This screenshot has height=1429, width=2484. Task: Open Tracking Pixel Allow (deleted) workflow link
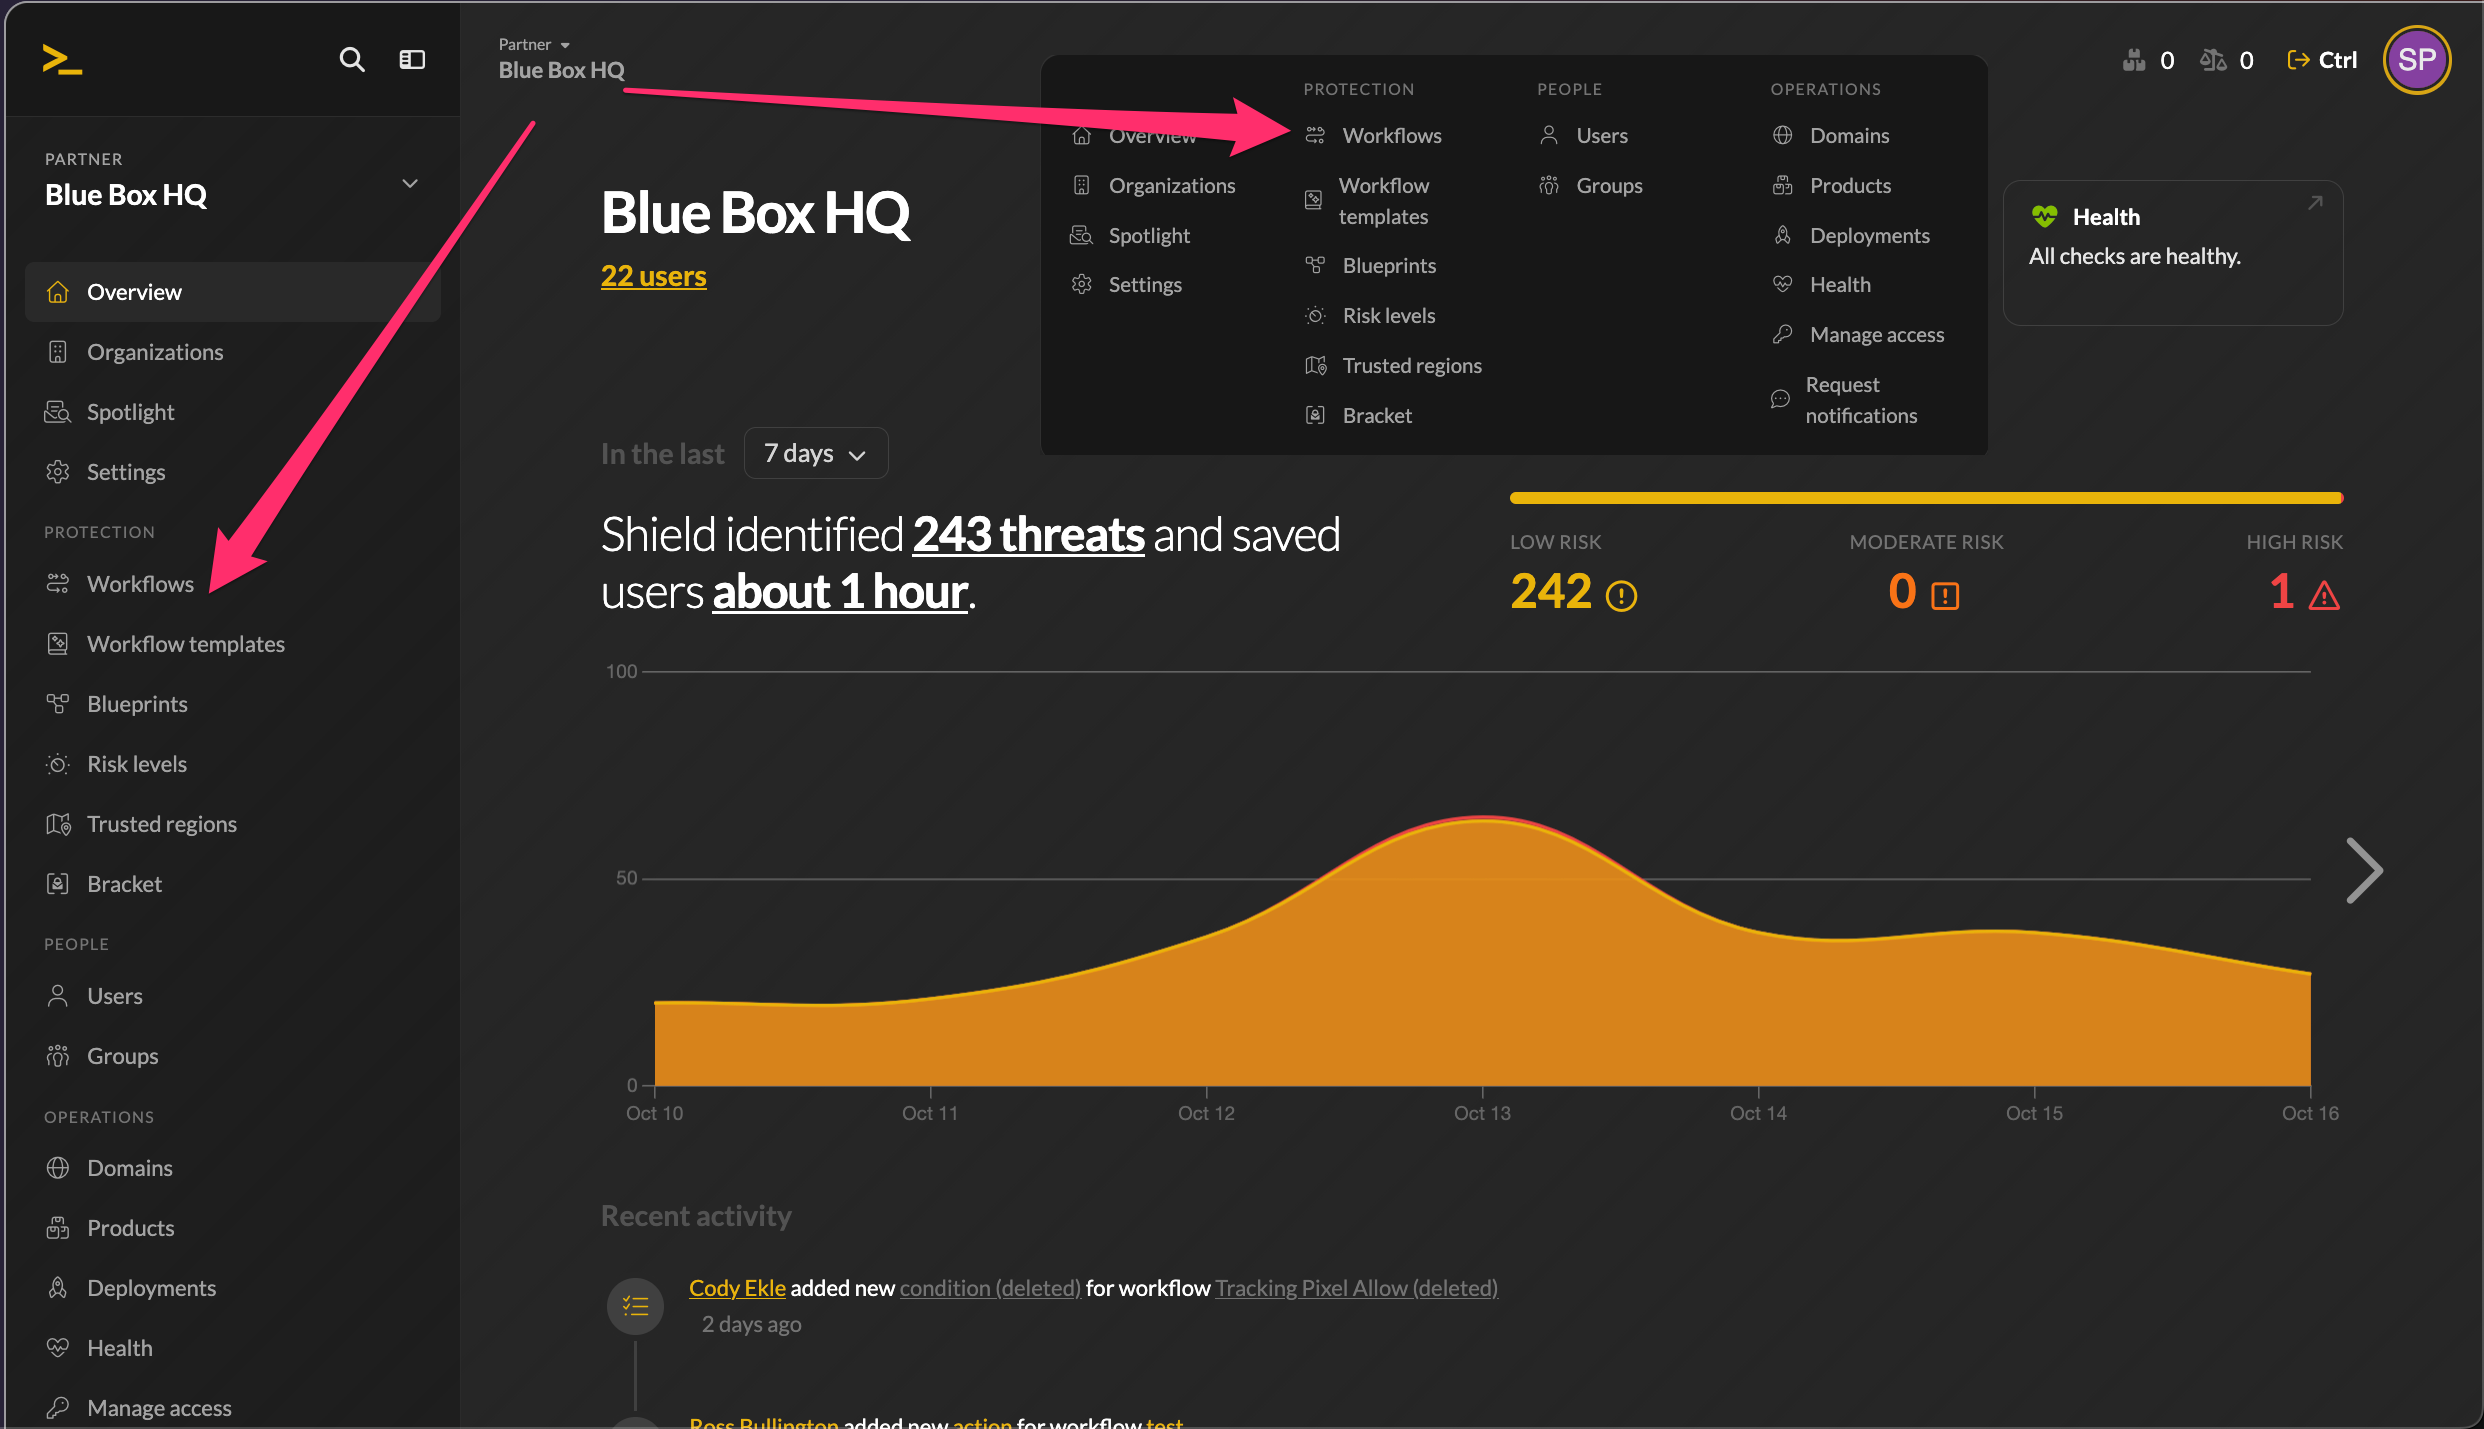coord(1356,1288)
